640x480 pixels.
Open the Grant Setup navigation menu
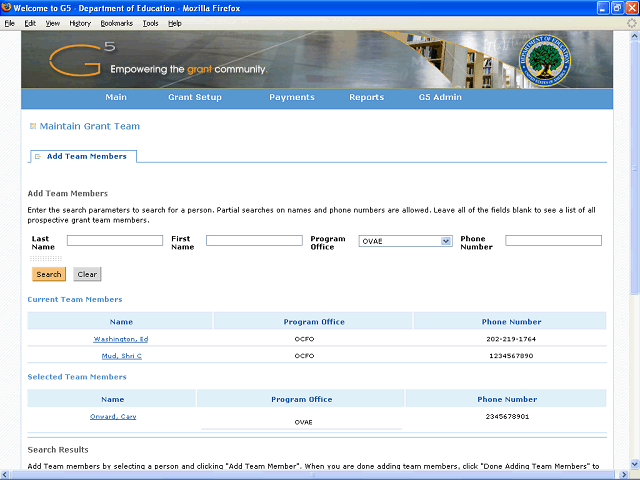tap(195, 98)
